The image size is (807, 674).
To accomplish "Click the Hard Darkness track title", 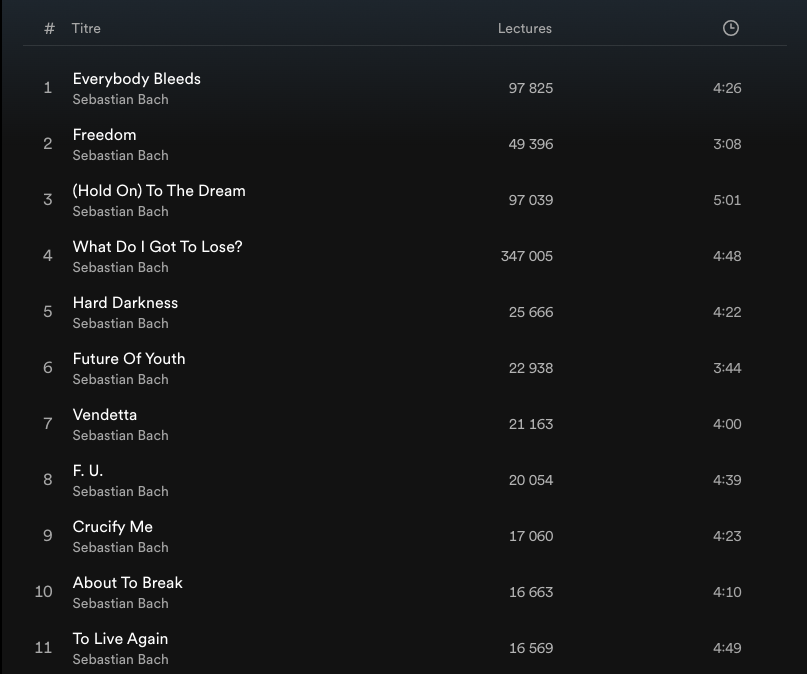I will click(x=125, y=303).
